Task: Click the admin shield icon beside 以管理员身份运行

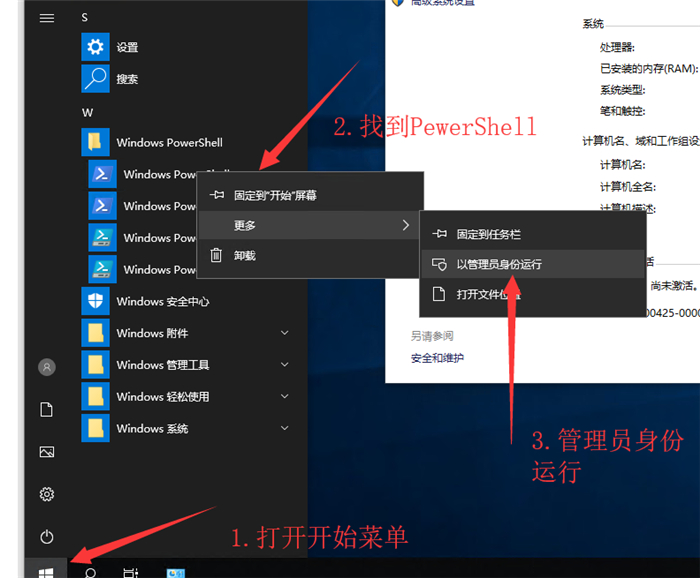Action: [x=439, y=264]
